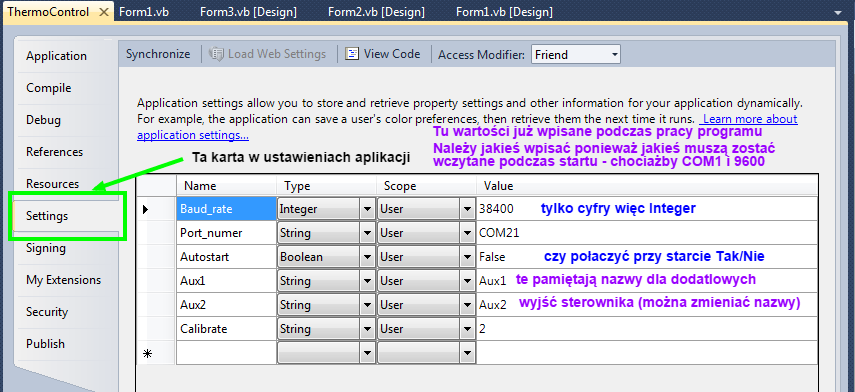Screen dimensions: 855x392
Task: Open the Type dropdown for Calibrate
Action: pos(366,329)
